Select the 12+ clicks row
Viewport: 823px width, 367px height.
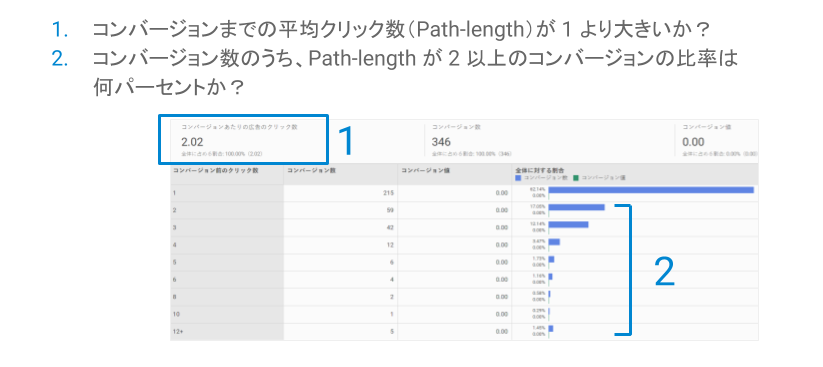tap(465, 332)
